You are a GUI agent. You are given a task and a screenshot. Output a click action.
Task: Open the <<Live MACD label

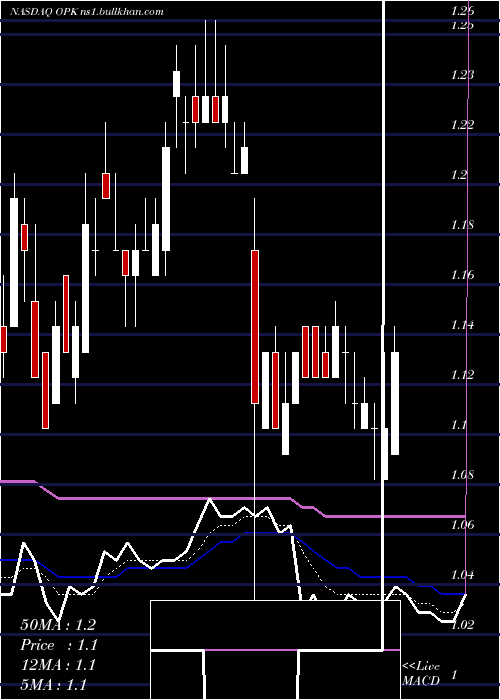421,674
